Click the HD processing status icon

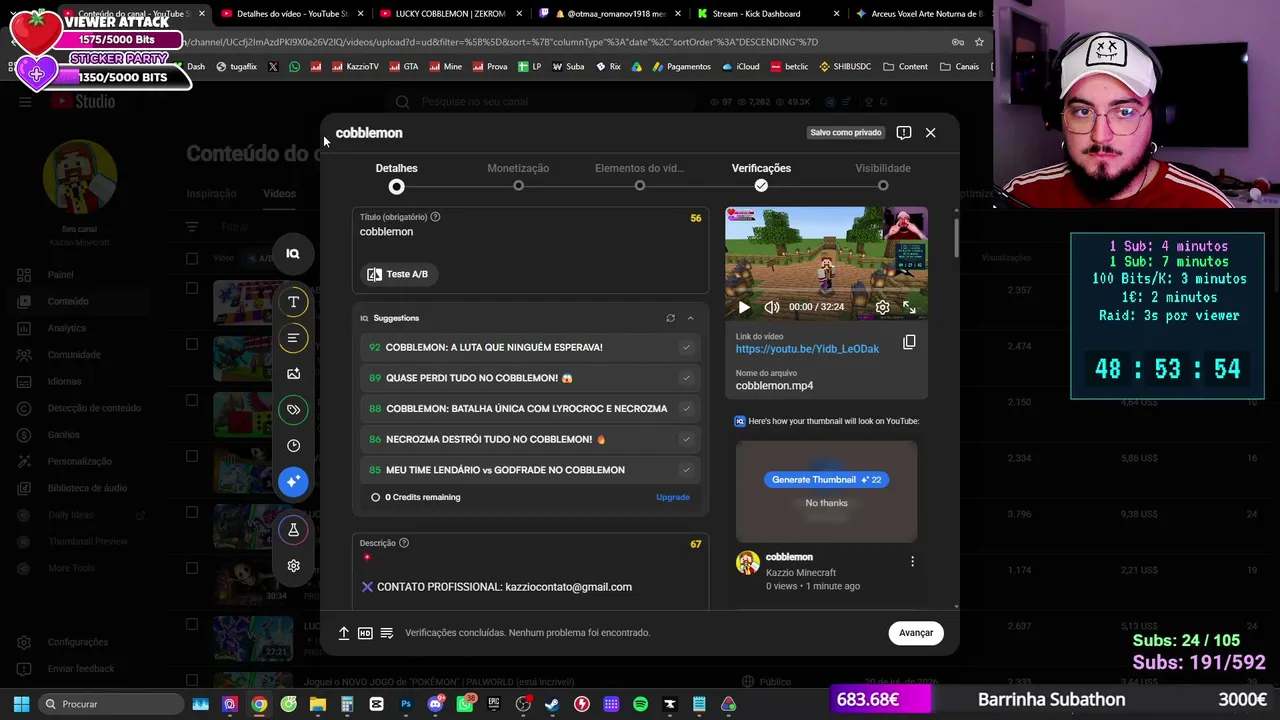(365, 633)
